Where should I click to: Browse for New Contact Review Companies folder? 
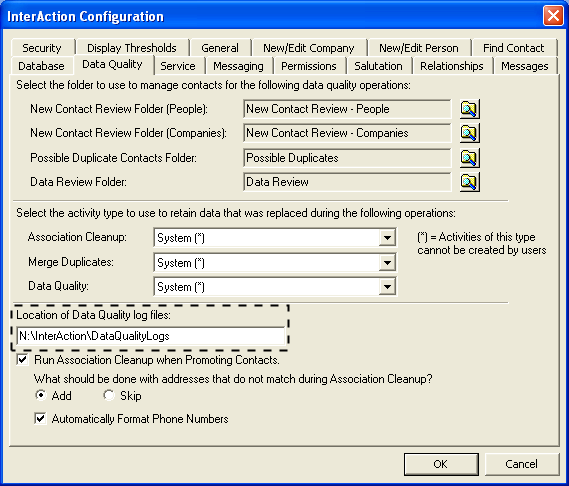click(470, 133)
